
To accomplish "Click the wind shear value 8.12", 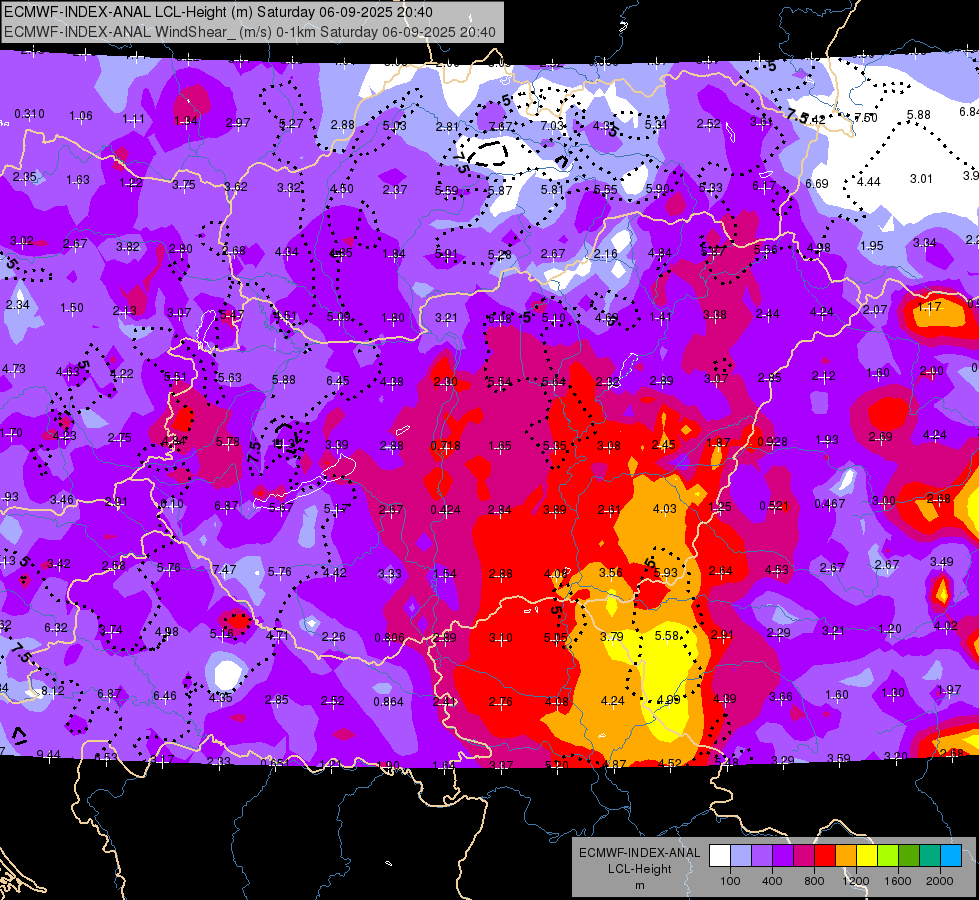I will [52, 690].
